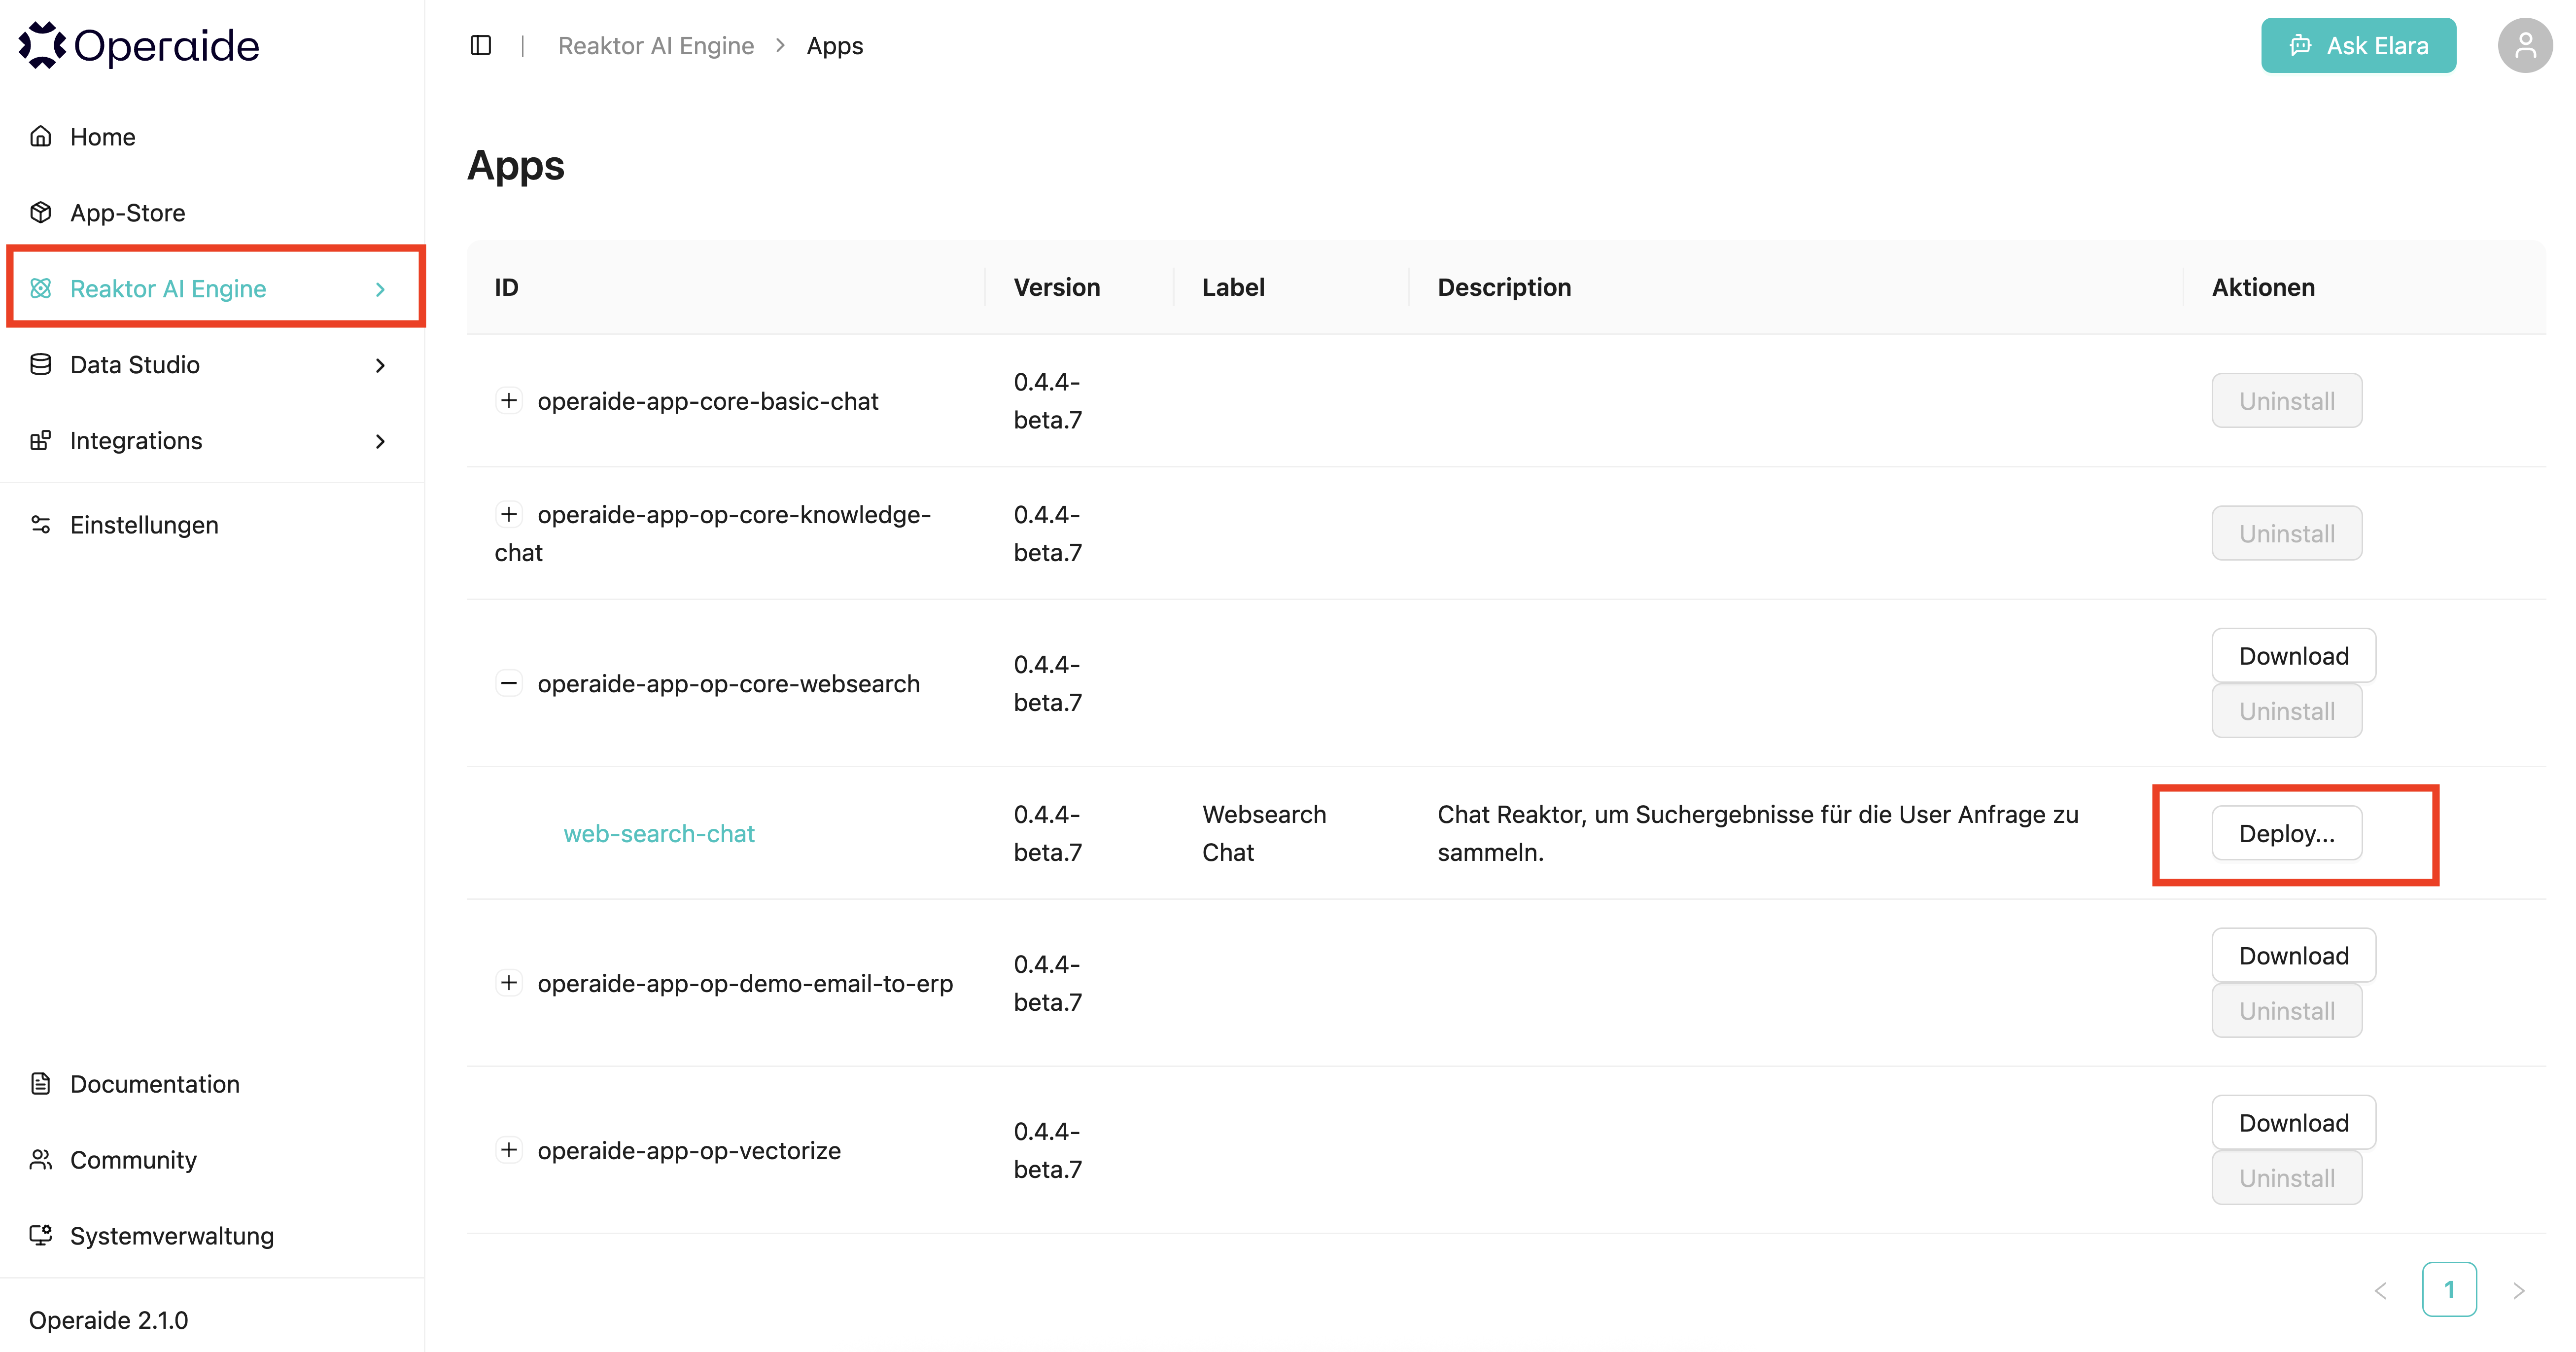
Task: Click the Apps breadcrumb
Action: 835,46
